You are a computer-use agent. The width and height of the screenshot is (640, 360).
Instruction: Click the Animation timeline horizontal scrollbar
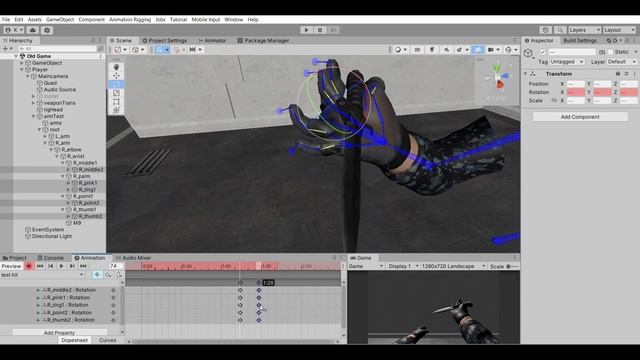point(233,342)
